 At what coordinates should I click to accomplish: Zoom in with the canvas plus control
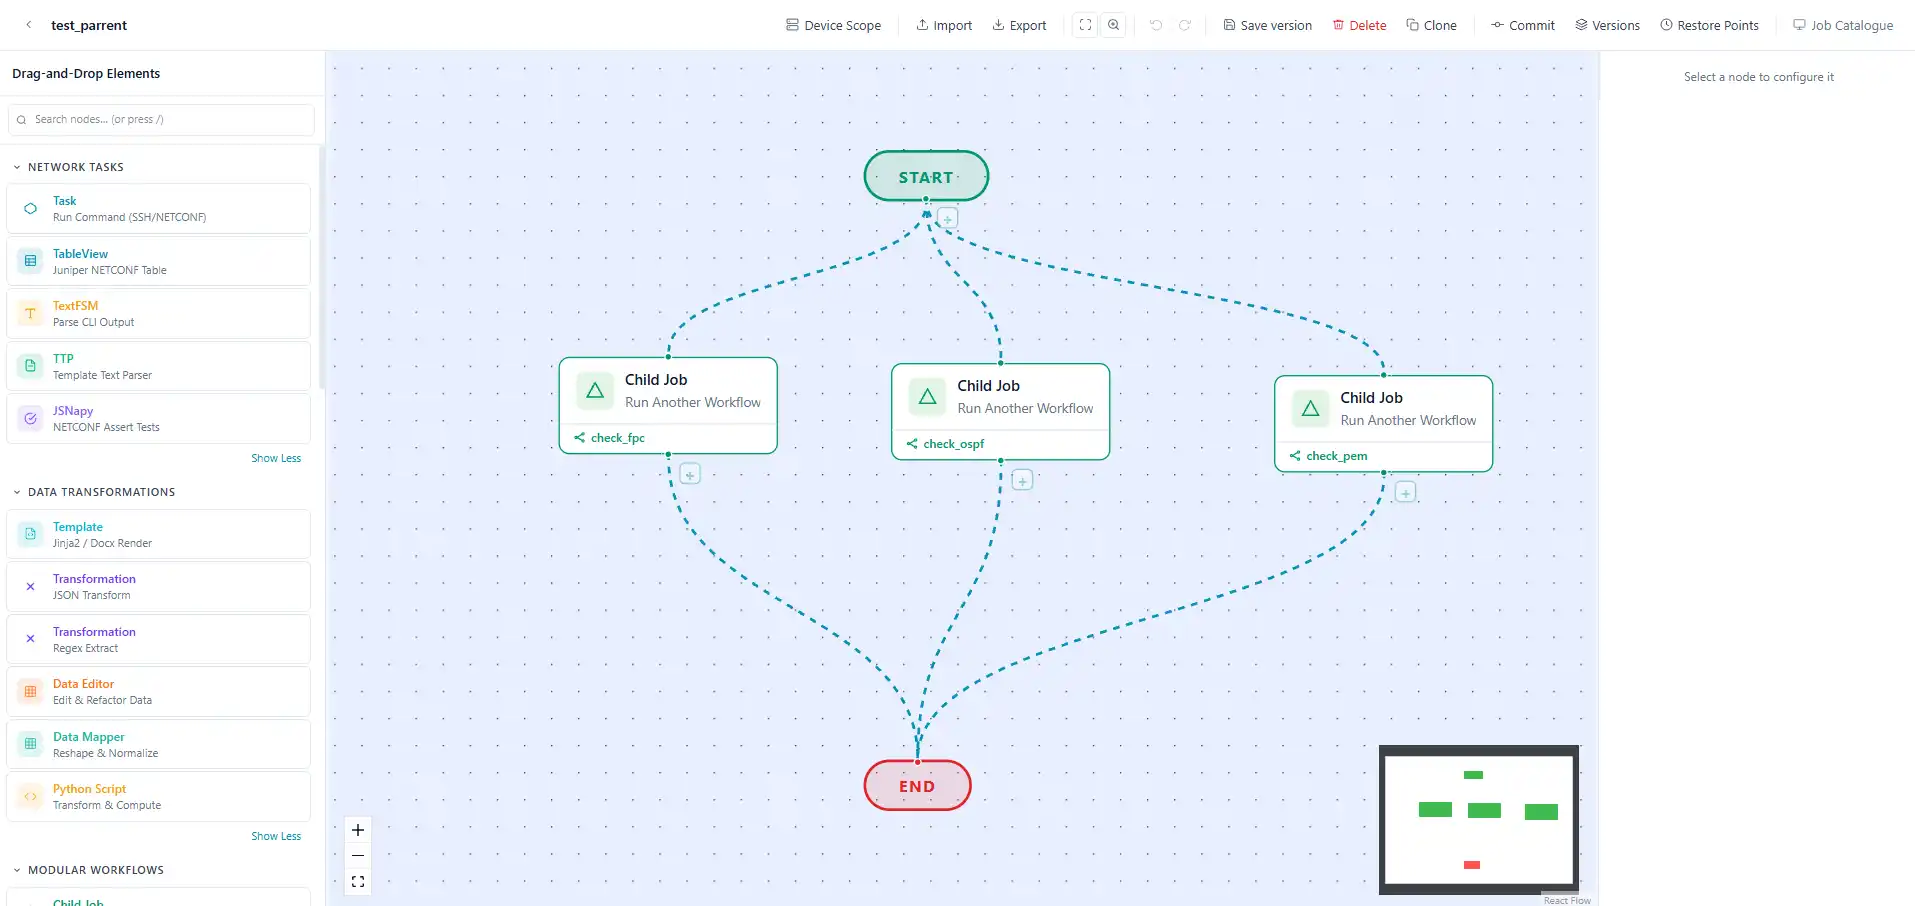tap(358, 830)
